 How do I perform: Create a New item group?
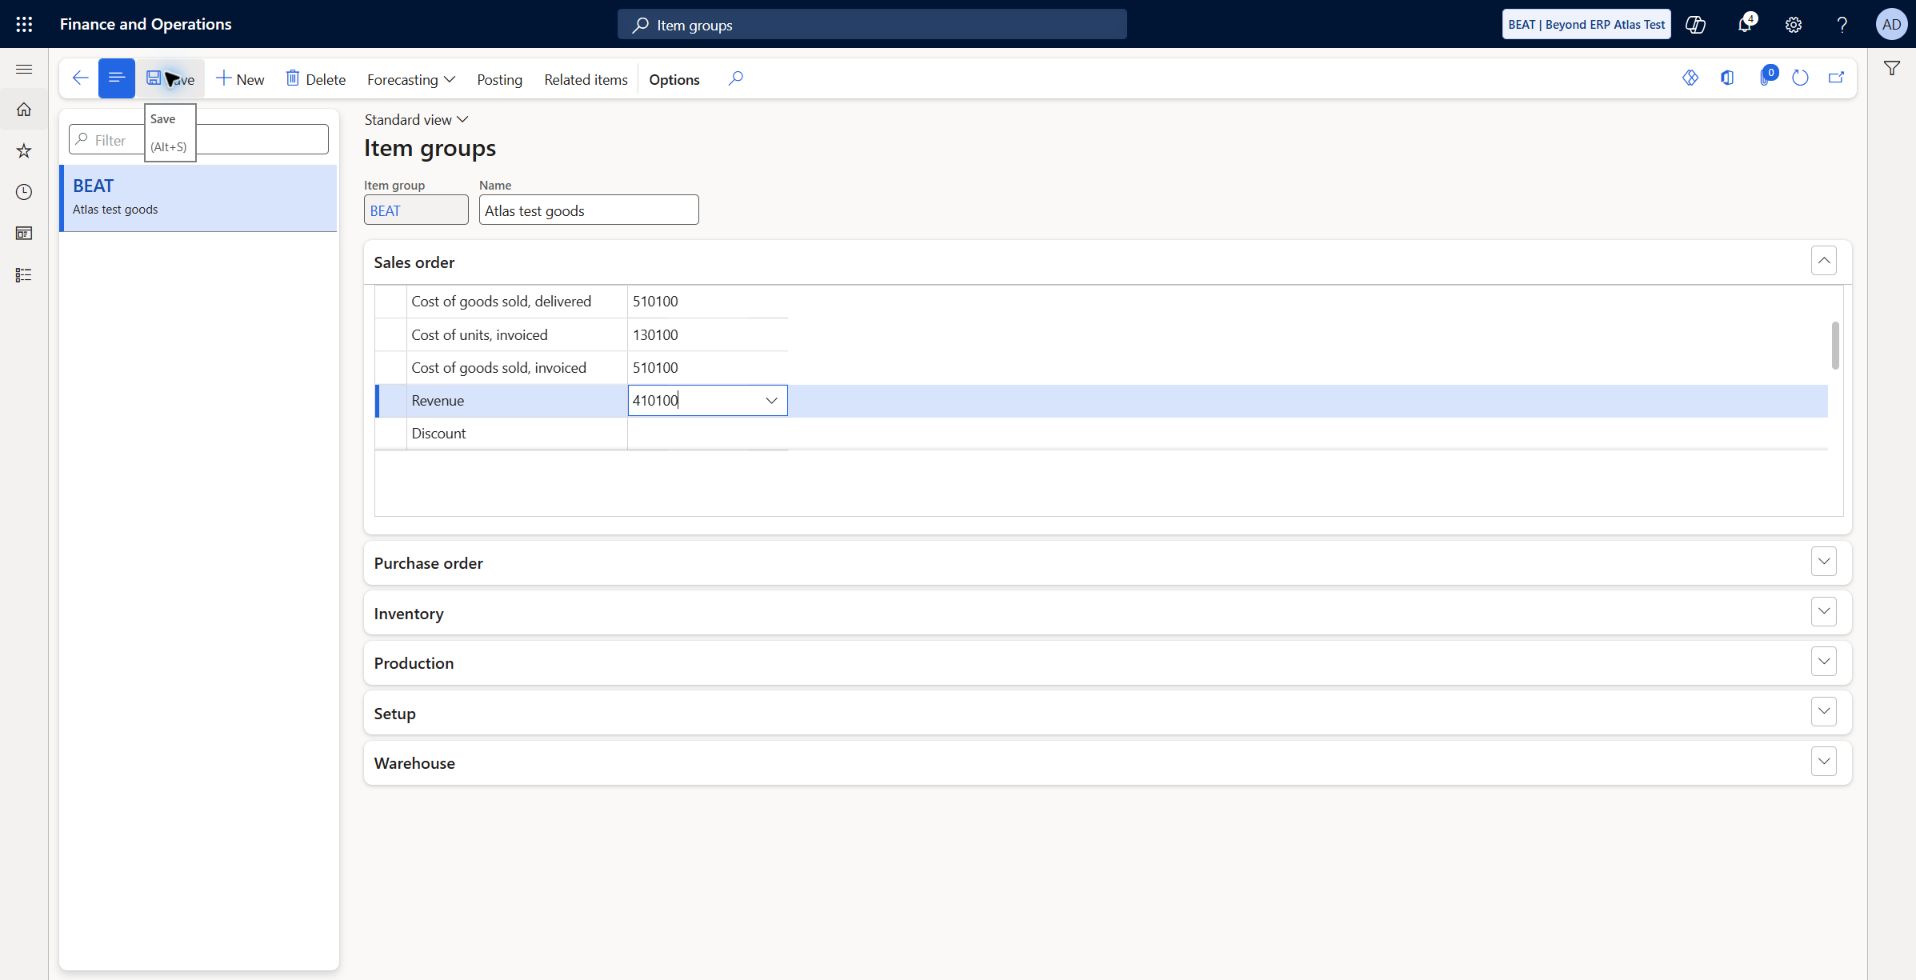point(240,79)
